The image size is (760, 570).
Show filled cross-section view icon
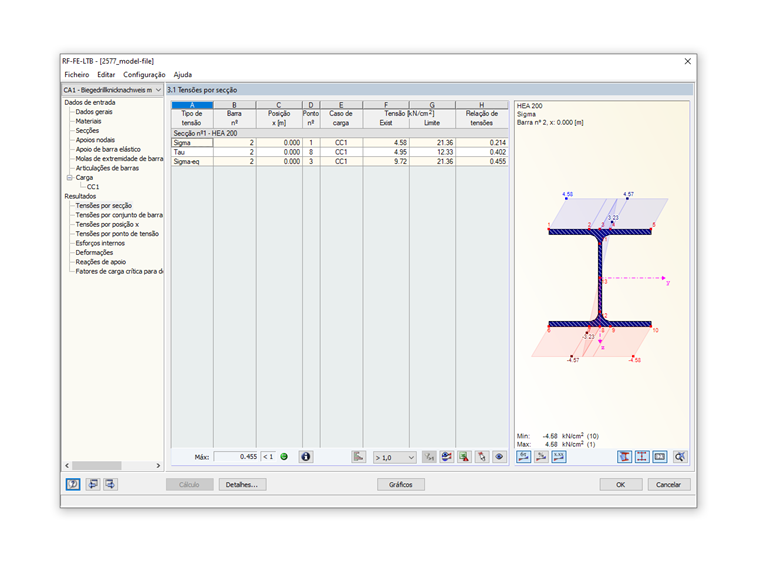click(624, 457)
